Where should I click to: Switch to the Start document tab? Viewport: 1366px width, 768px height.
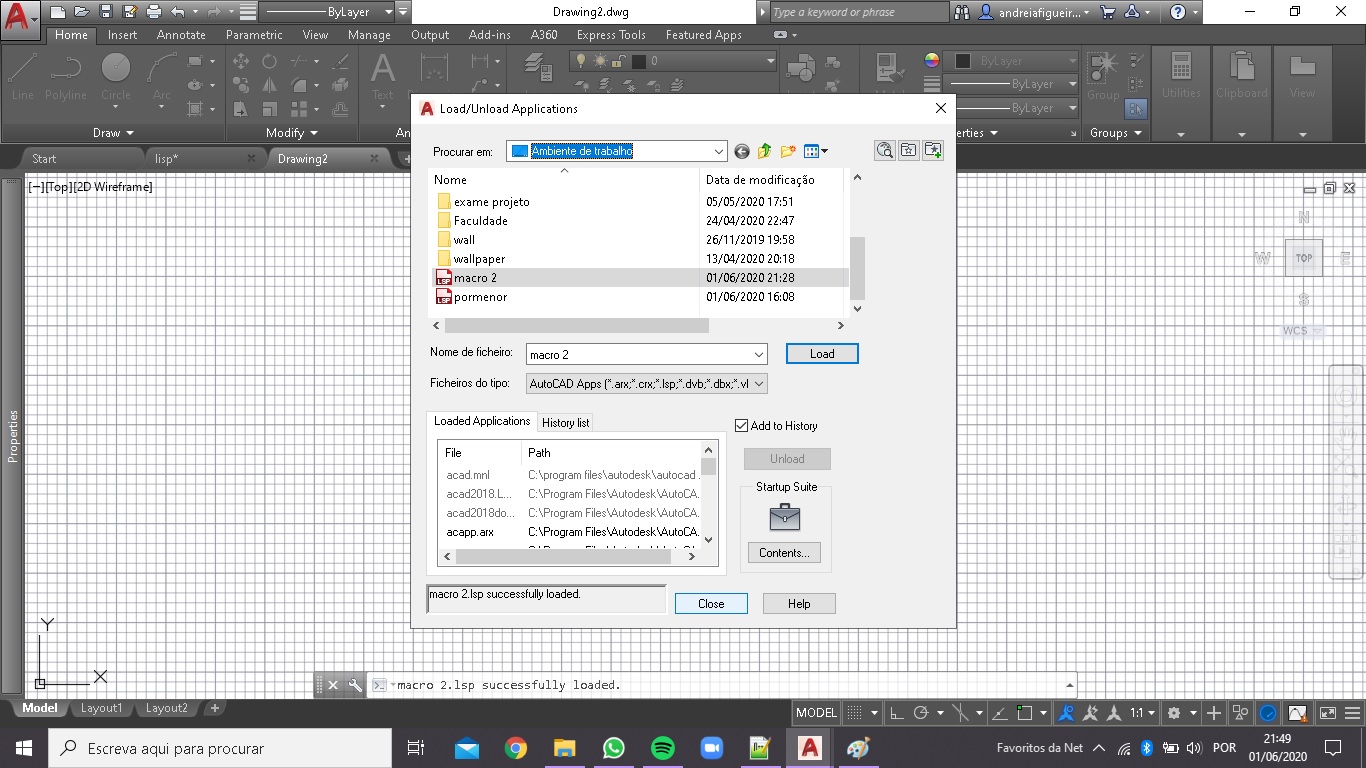tap(44, 158)
